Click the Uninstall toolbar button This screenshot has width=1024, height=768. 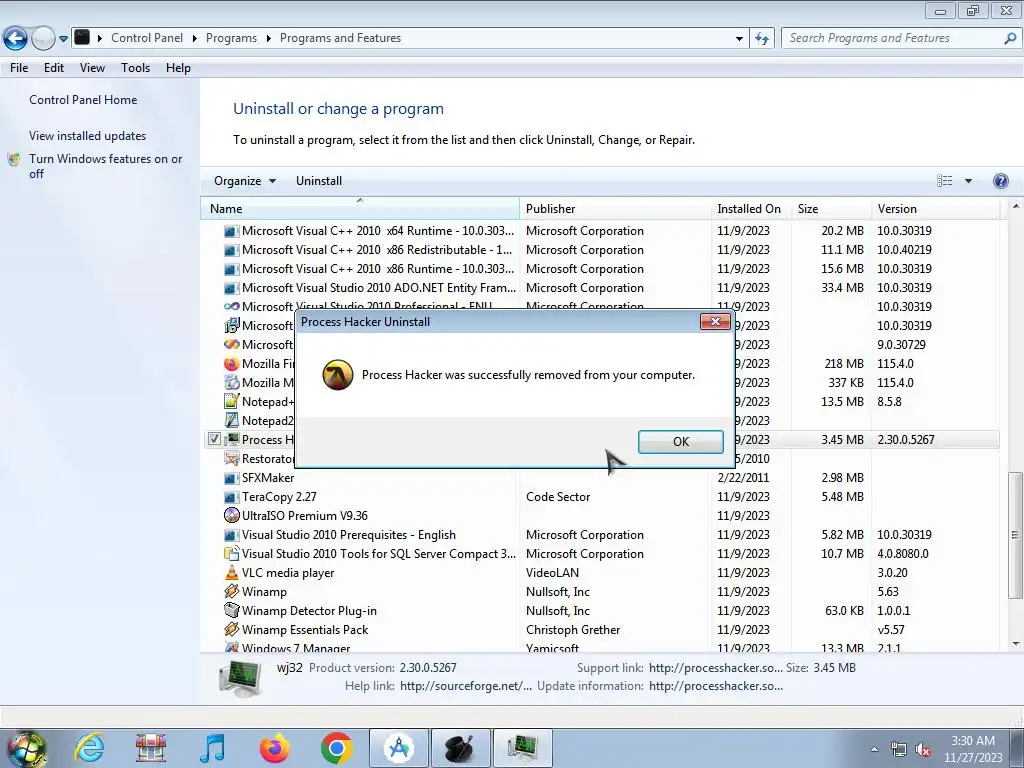(319, 181)
